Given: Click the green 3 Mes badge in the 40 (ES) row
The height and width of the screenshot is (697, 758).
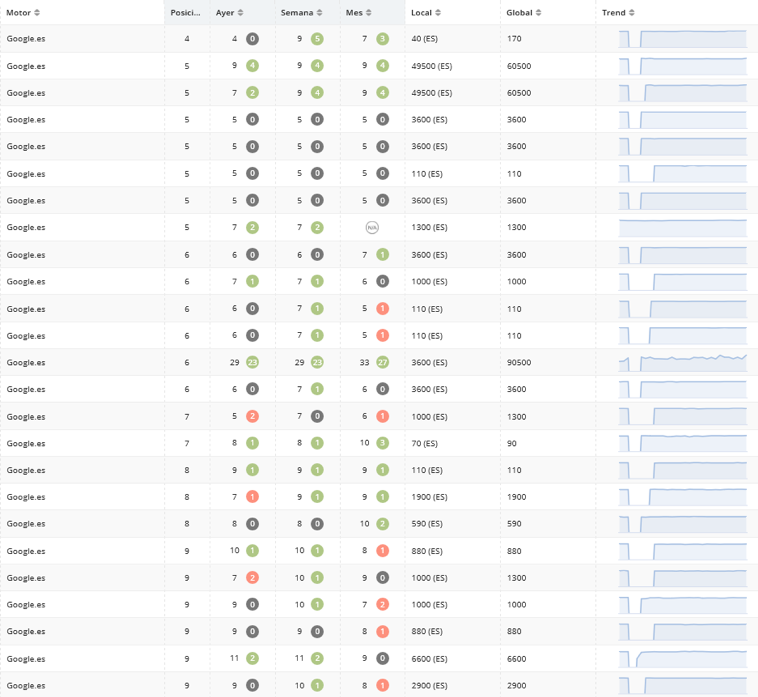Looking at the screenshot, I should 382,39.
